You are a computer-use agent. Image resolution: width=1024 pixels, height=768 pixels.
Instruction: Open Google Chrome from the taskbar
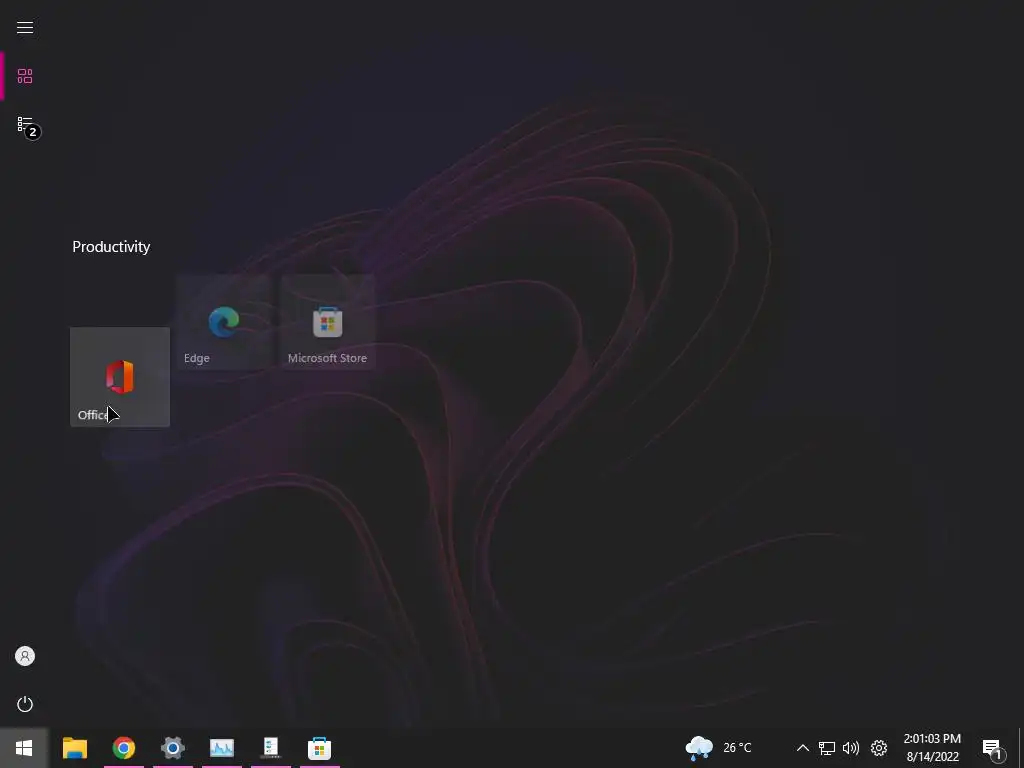(123, 748)
